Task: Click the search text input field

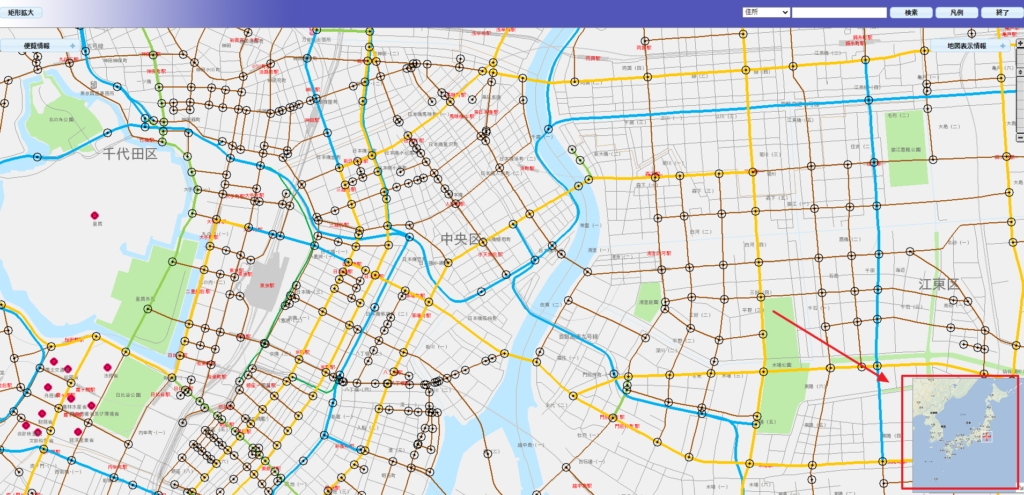Action: 839,12
